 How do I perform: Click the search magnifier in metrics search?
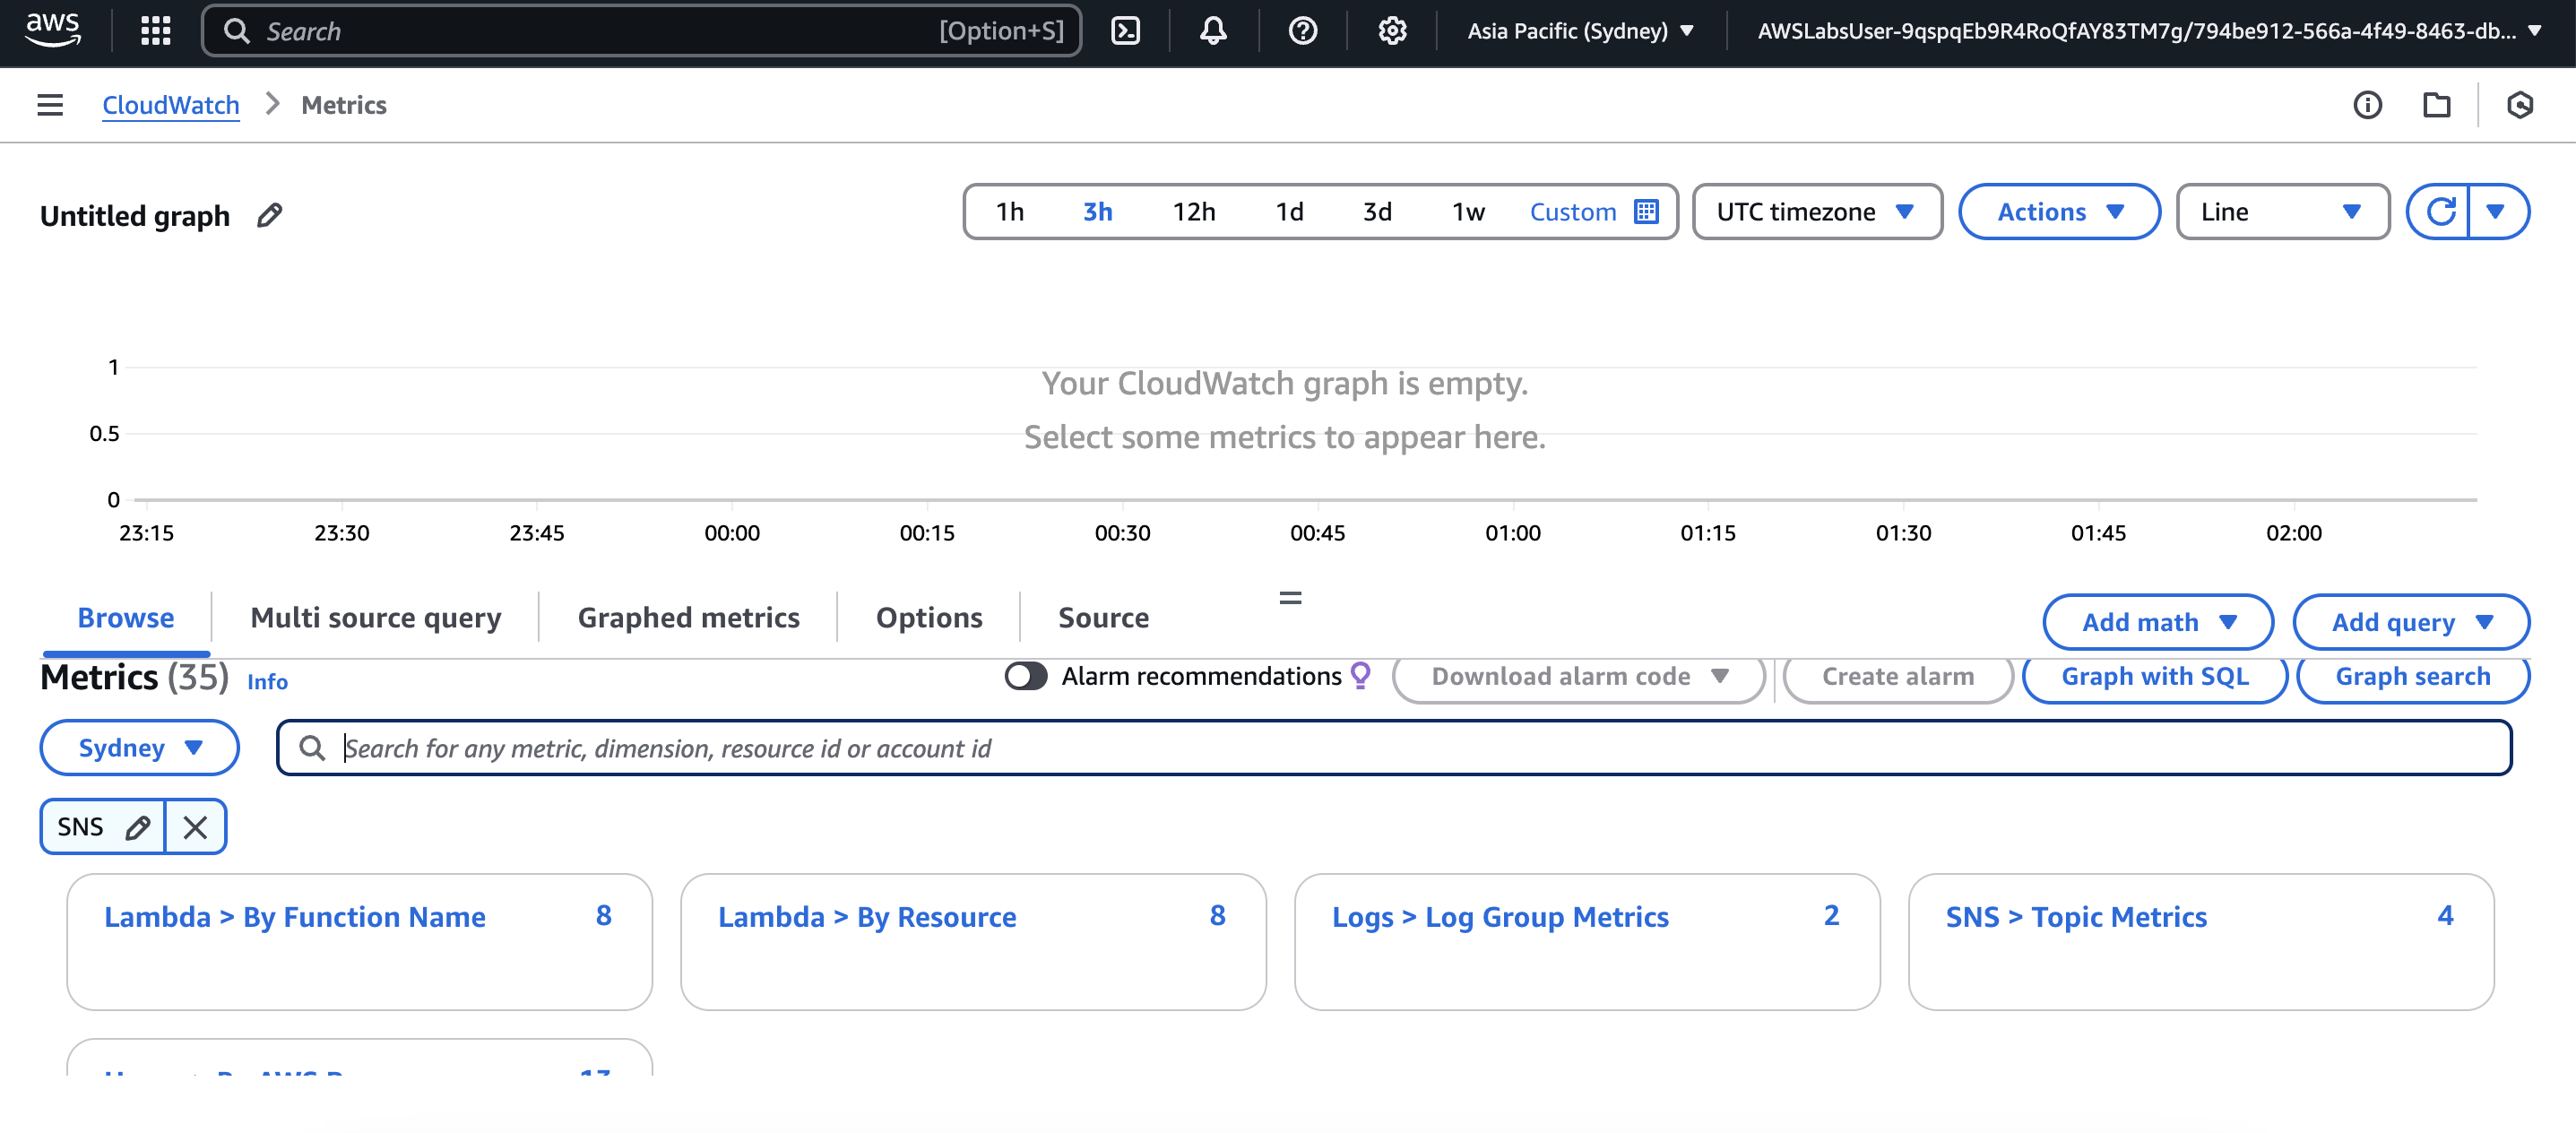pos(312,748)
